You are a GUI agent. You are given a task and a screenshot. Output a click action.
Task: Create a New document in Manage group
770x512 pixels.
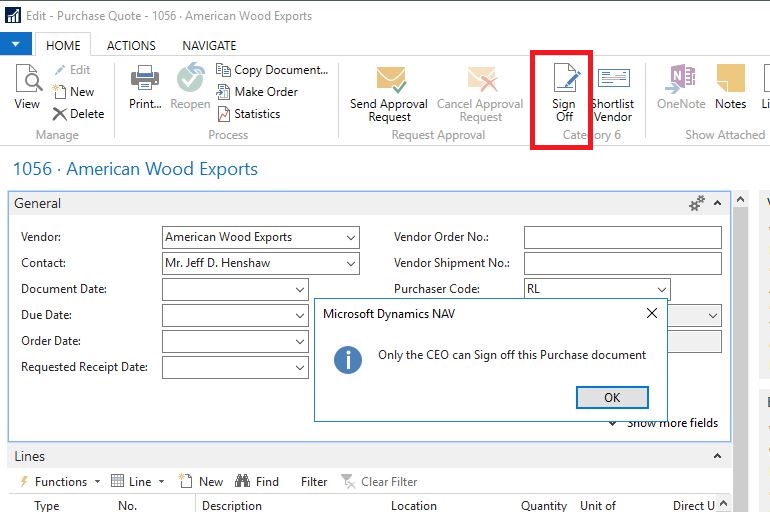coord(74,92)
